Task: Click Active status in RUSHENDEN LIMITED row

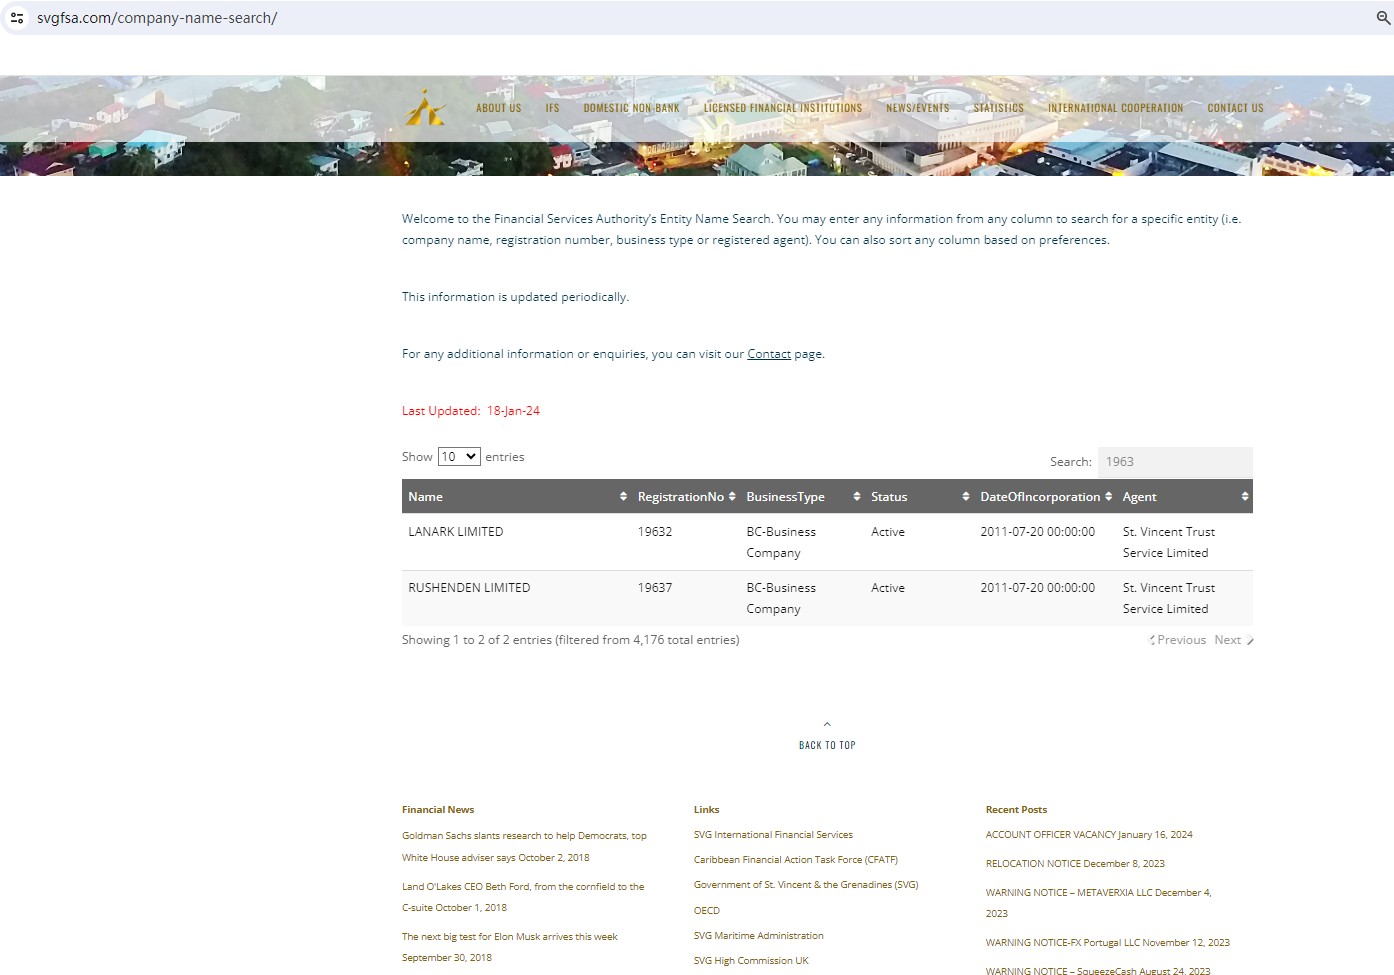Action: (x=888, y=588)
